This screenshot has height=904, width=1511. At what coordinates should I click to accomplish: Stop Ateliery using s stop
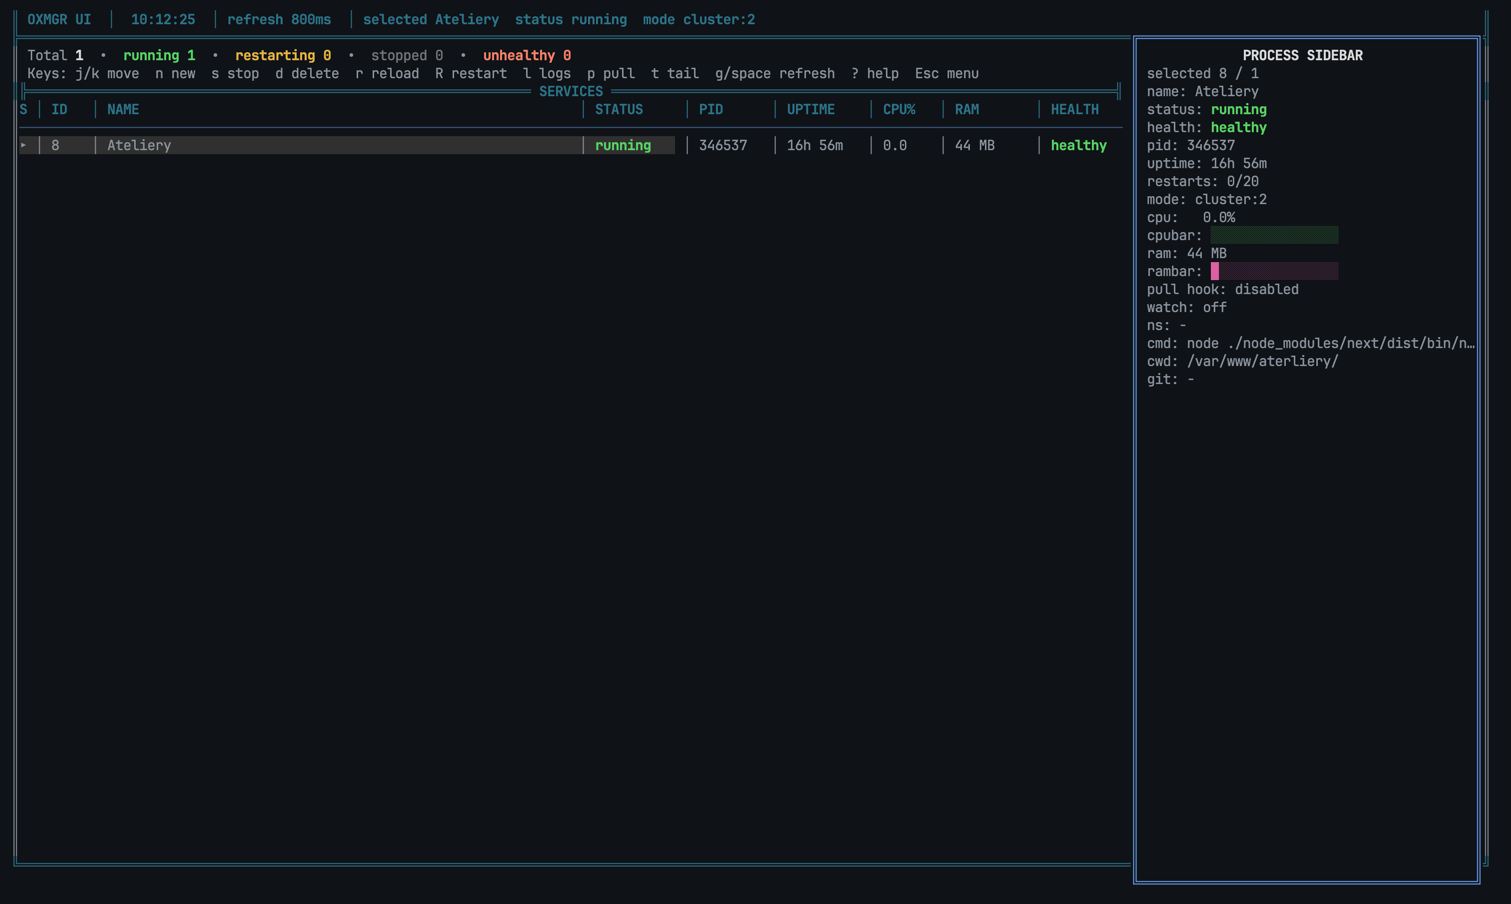pyautogui.click(x=235, y=73)
